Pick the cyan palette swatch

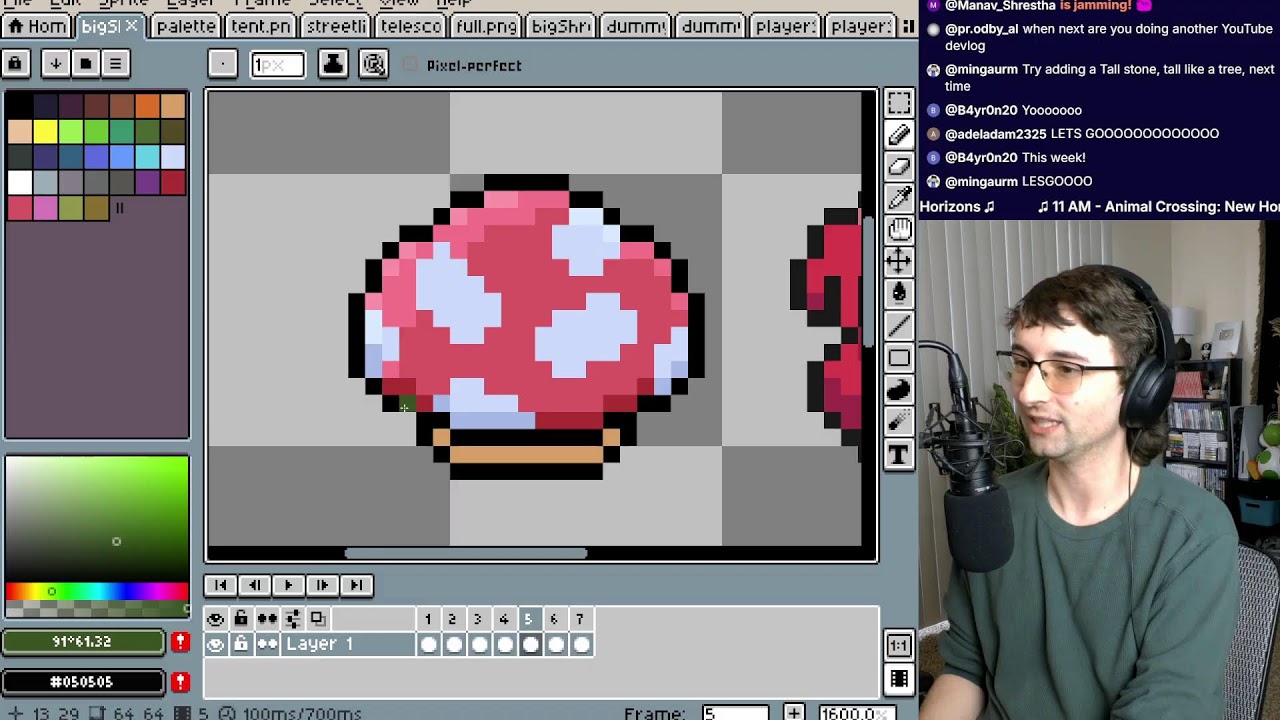pyautogui.click(x=147, y=157)
